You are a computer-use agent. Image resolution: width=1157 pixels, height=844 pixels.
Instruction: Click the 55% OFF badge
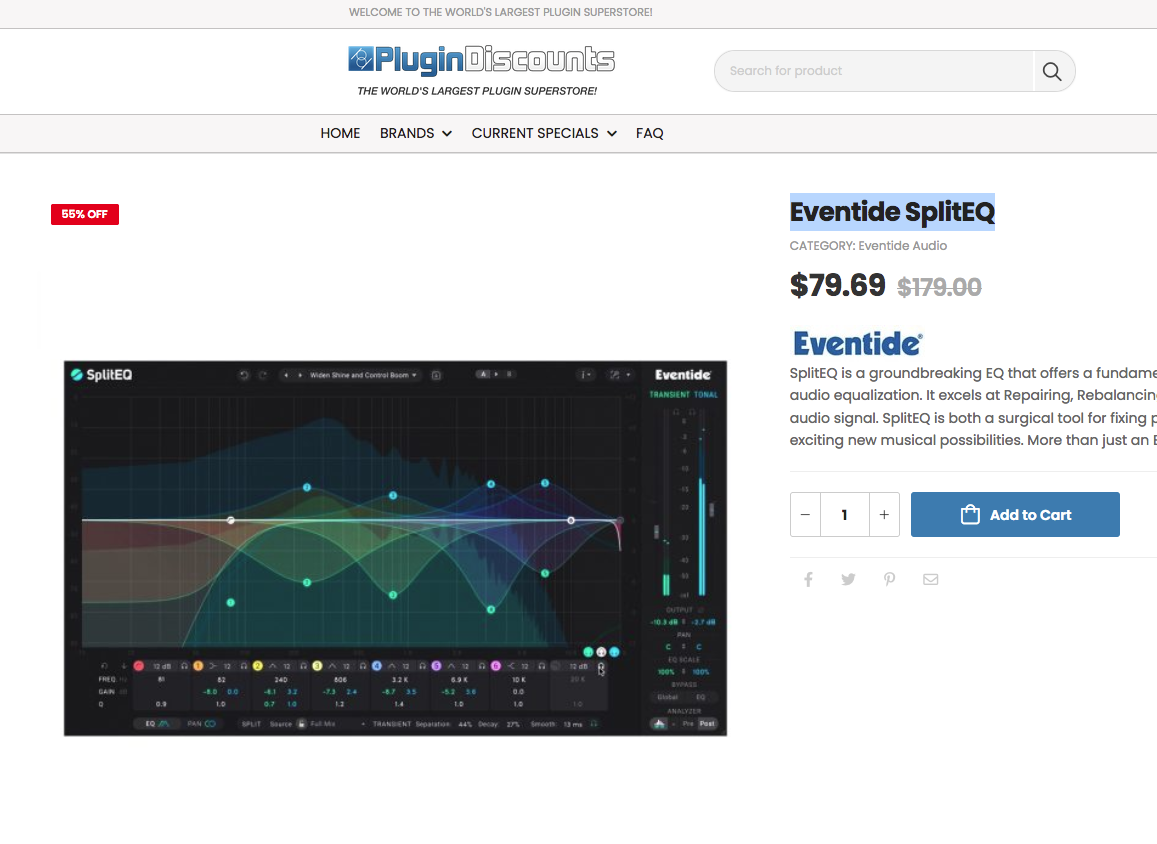[x=85, y=214]
